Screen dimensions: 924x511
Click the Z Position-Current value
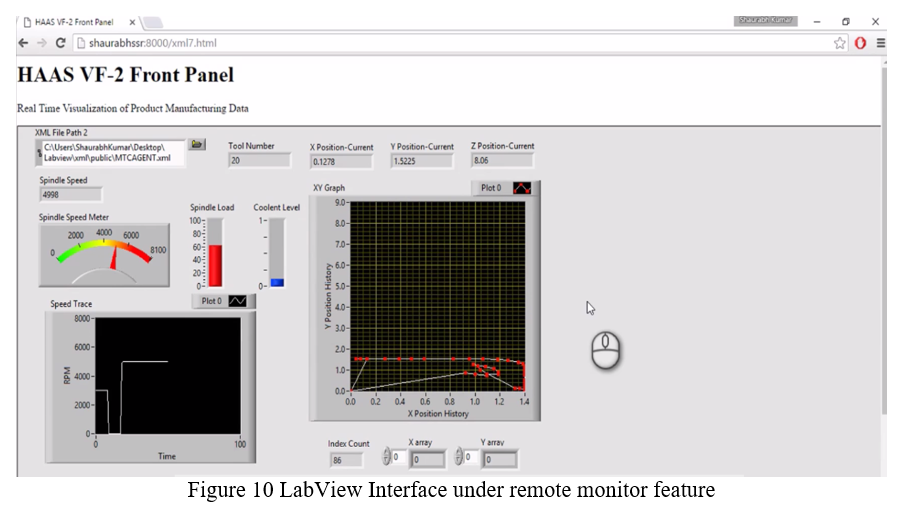click(x=502, y=160)
